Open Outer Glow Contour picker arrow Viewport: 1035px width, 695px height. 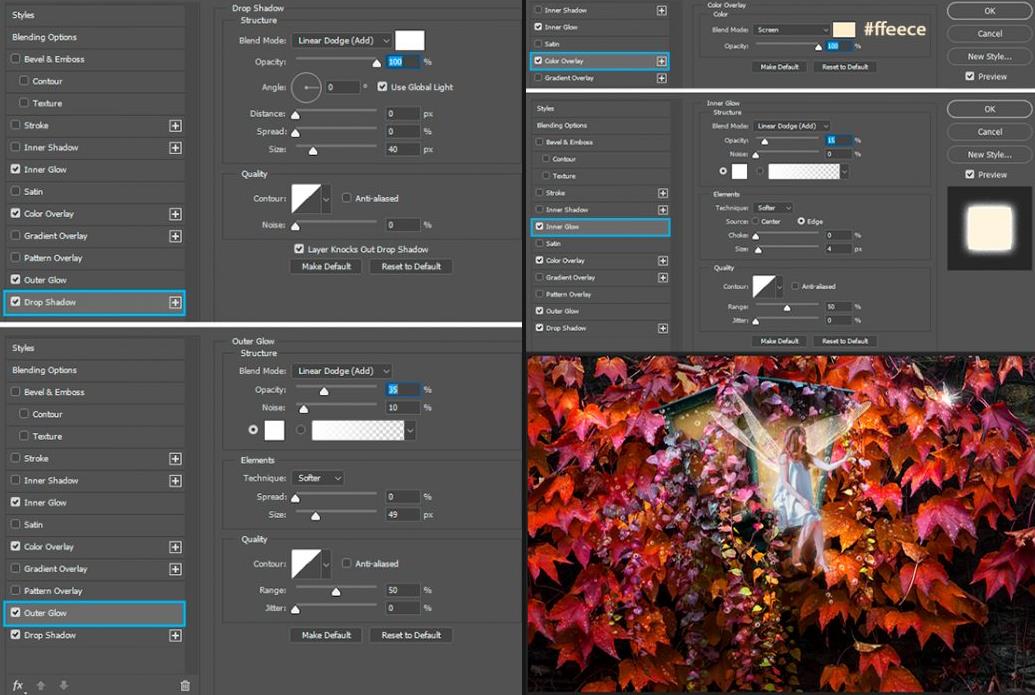point(326,564)
